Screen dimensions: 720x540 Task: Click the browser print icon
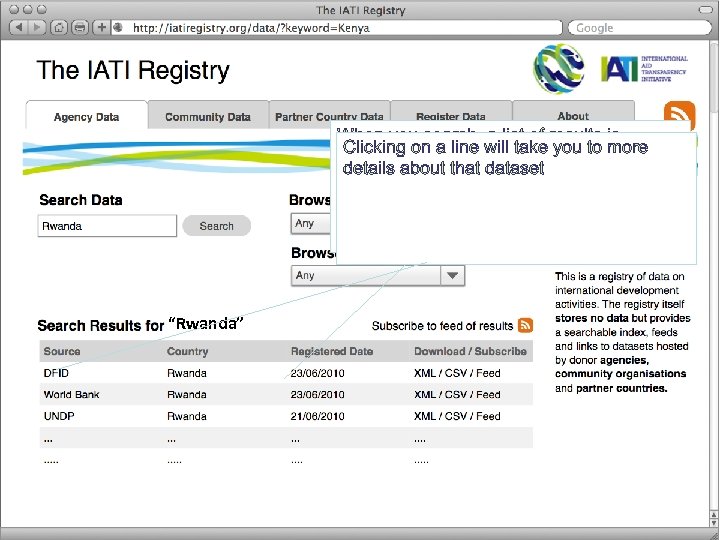click(80, 28)
